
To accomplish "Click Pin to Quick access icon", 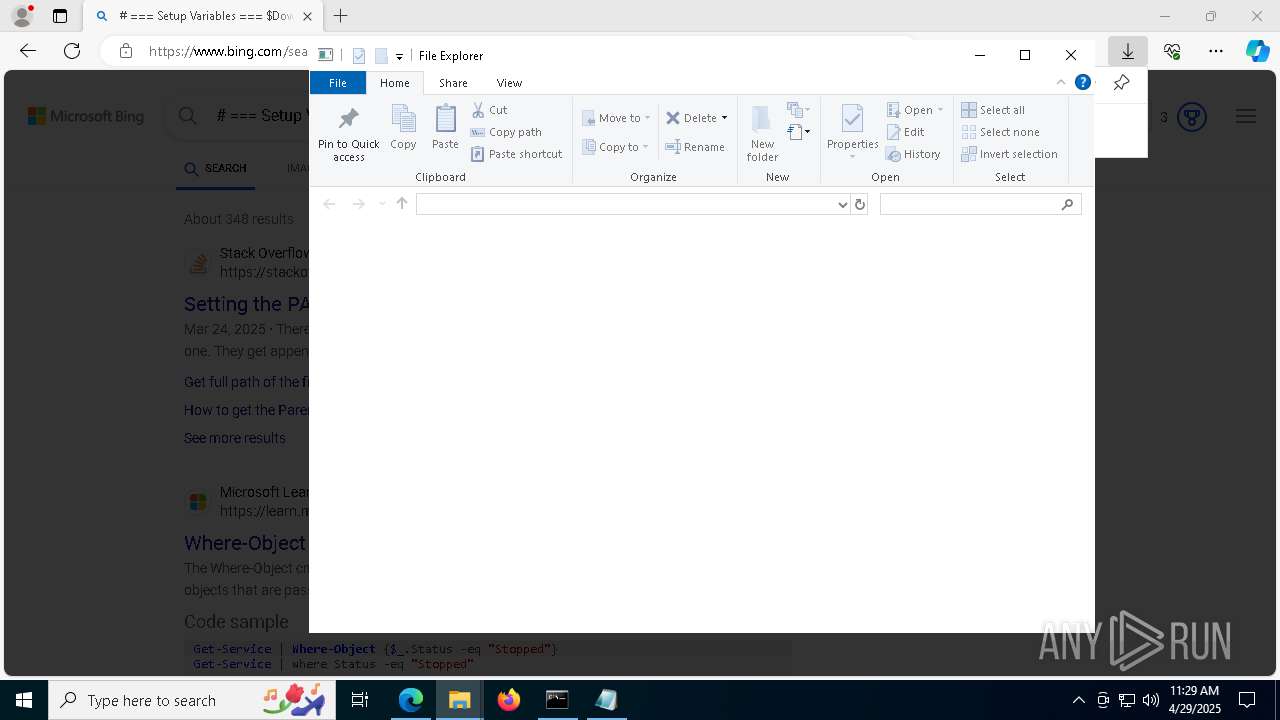I will tap(348, 133).
